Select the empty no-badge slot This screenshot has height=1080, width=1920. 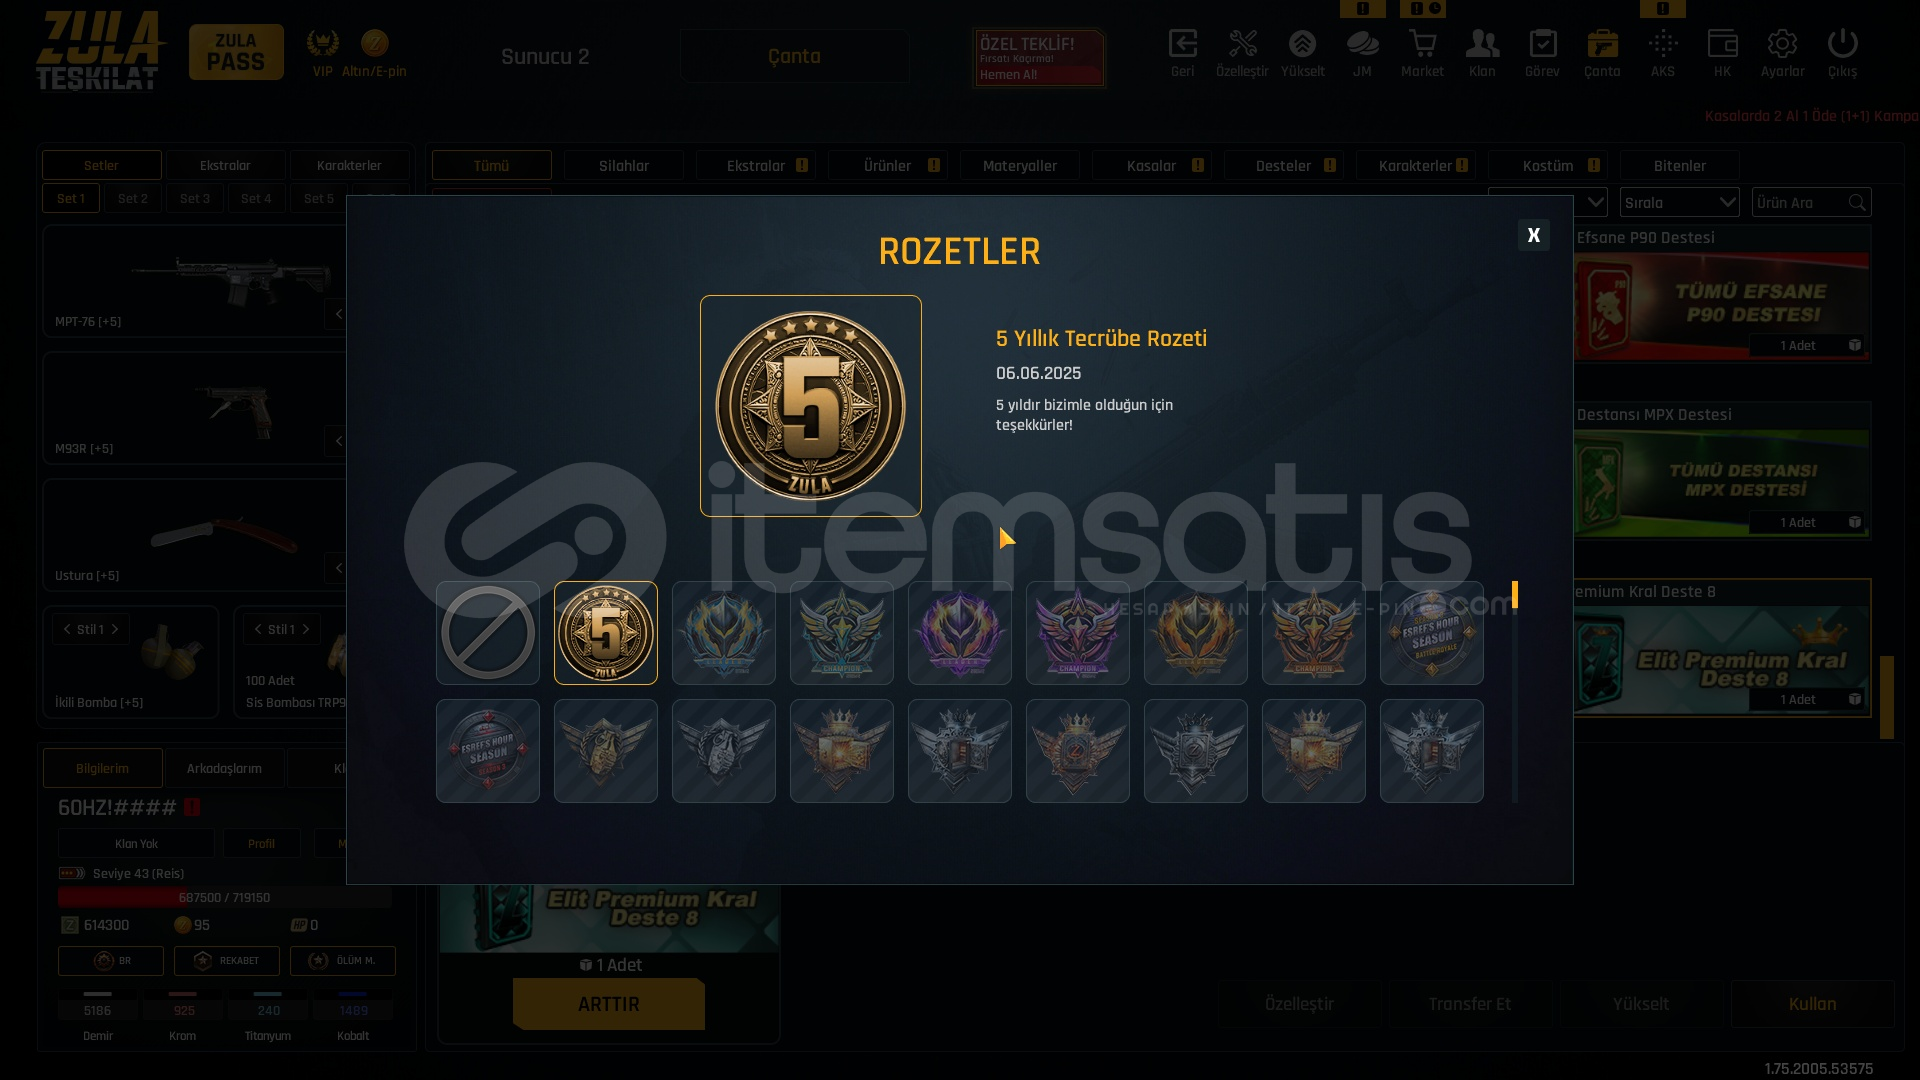point(488,633)
